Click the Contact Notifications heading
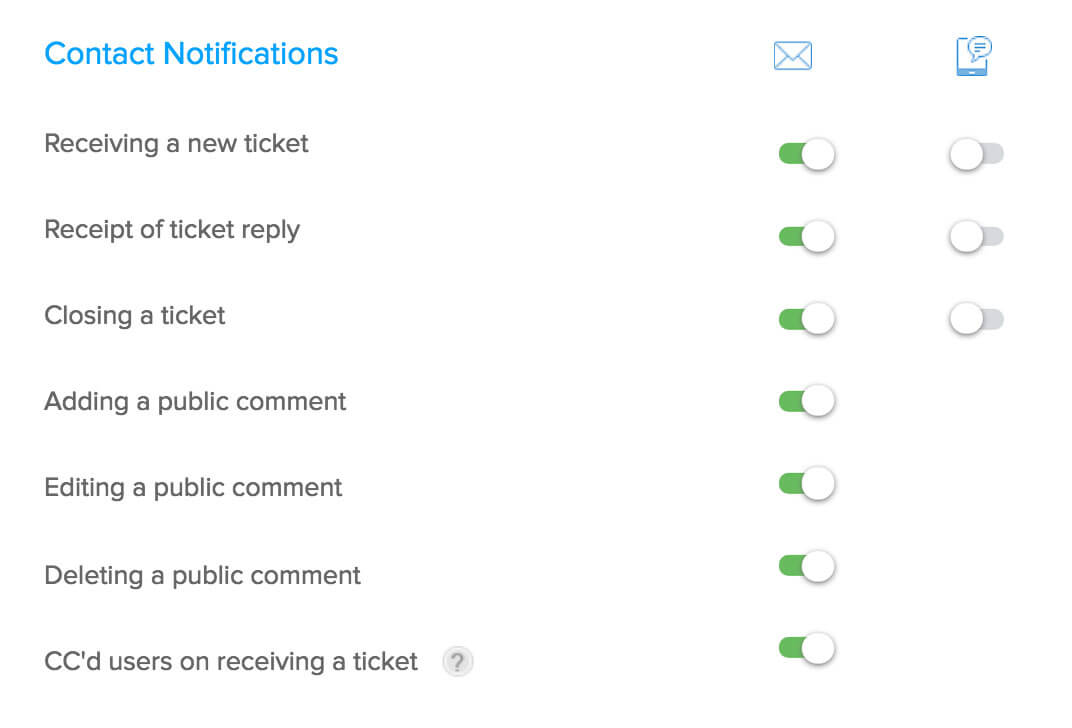 pyautogui.click(x=191, y=54)
